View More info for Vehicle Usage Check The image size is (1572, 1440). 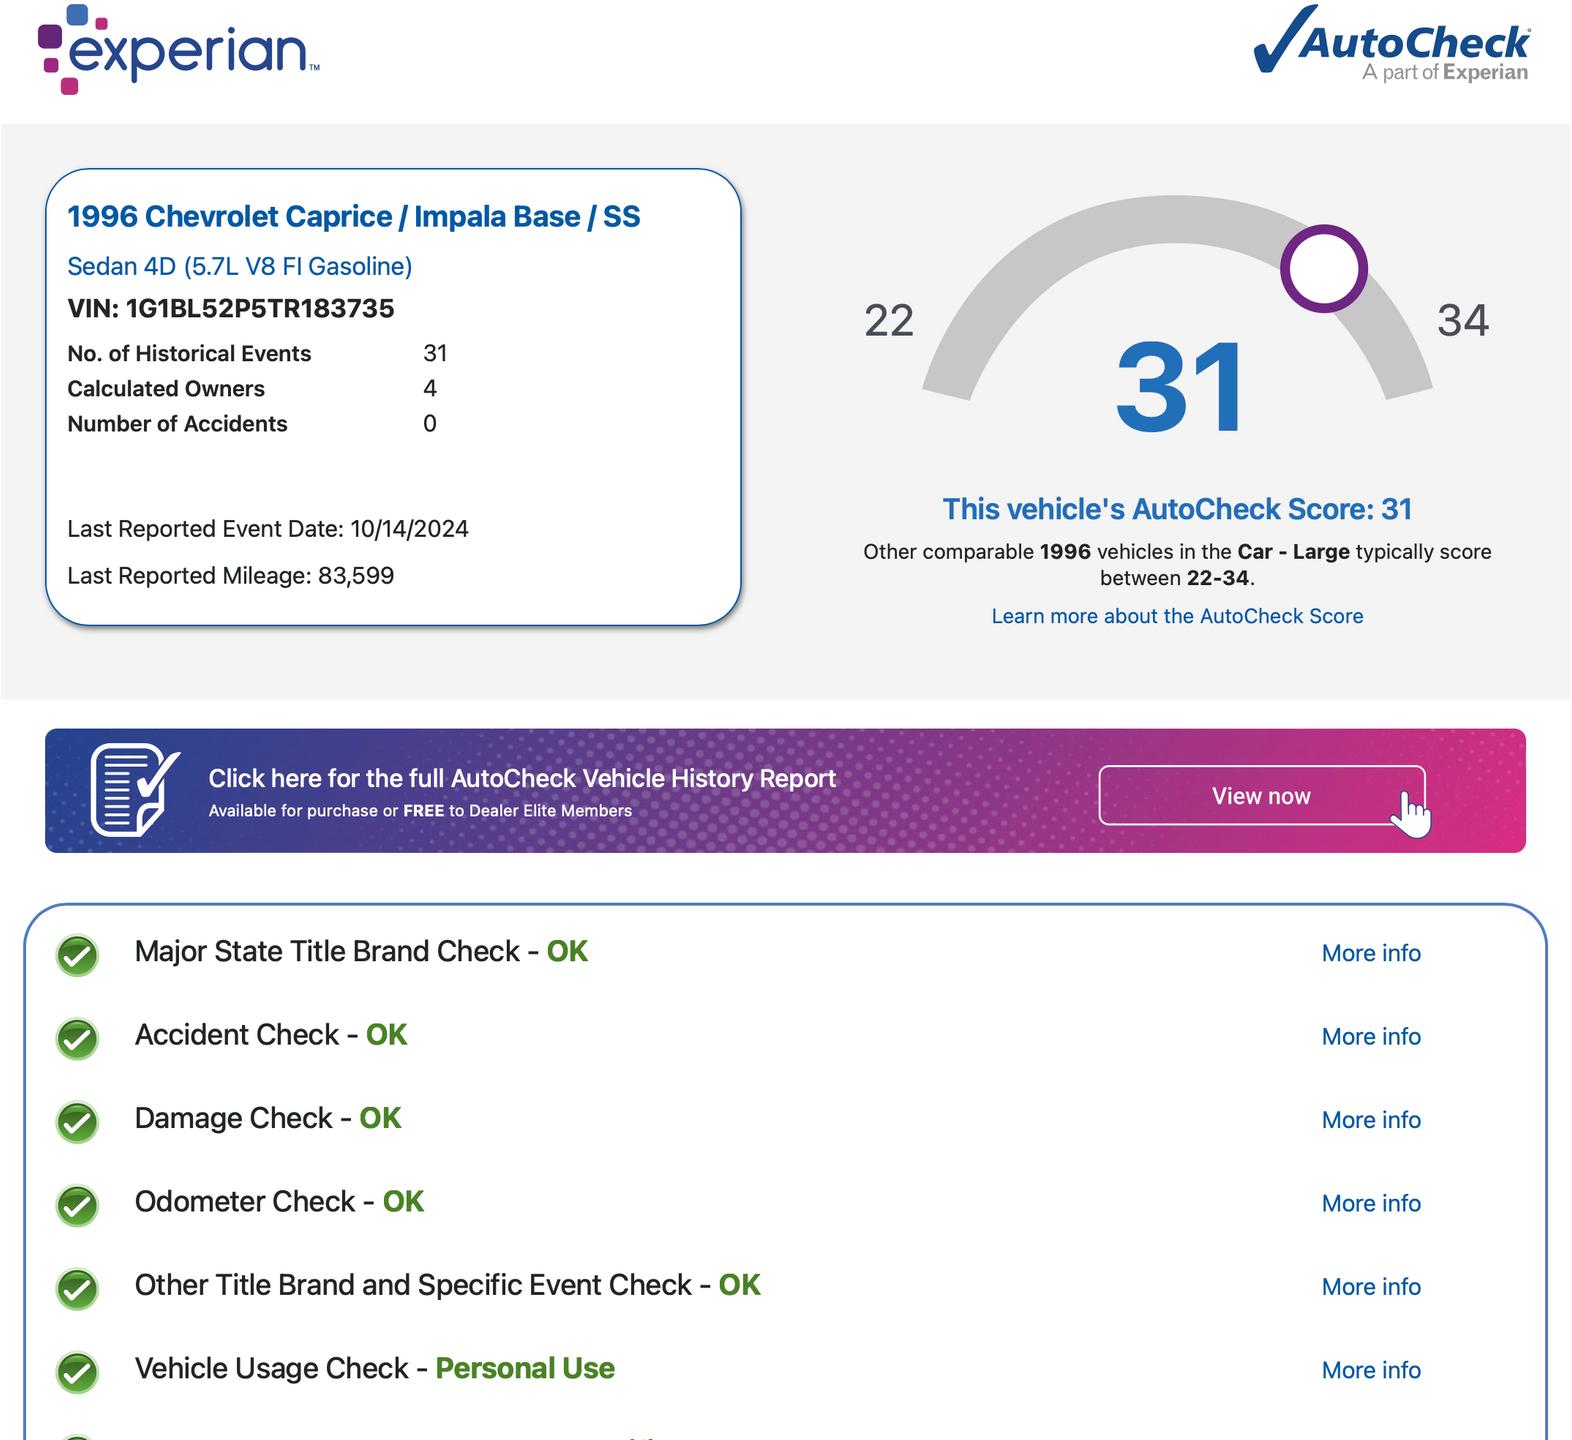1370,1370
